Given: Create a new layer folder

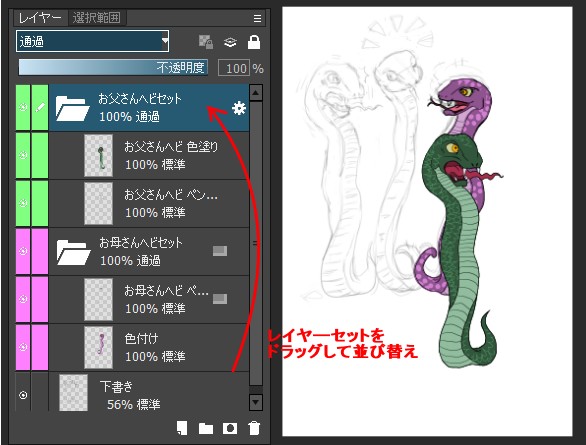Looking at the screenshot, I should click(206, 428).
